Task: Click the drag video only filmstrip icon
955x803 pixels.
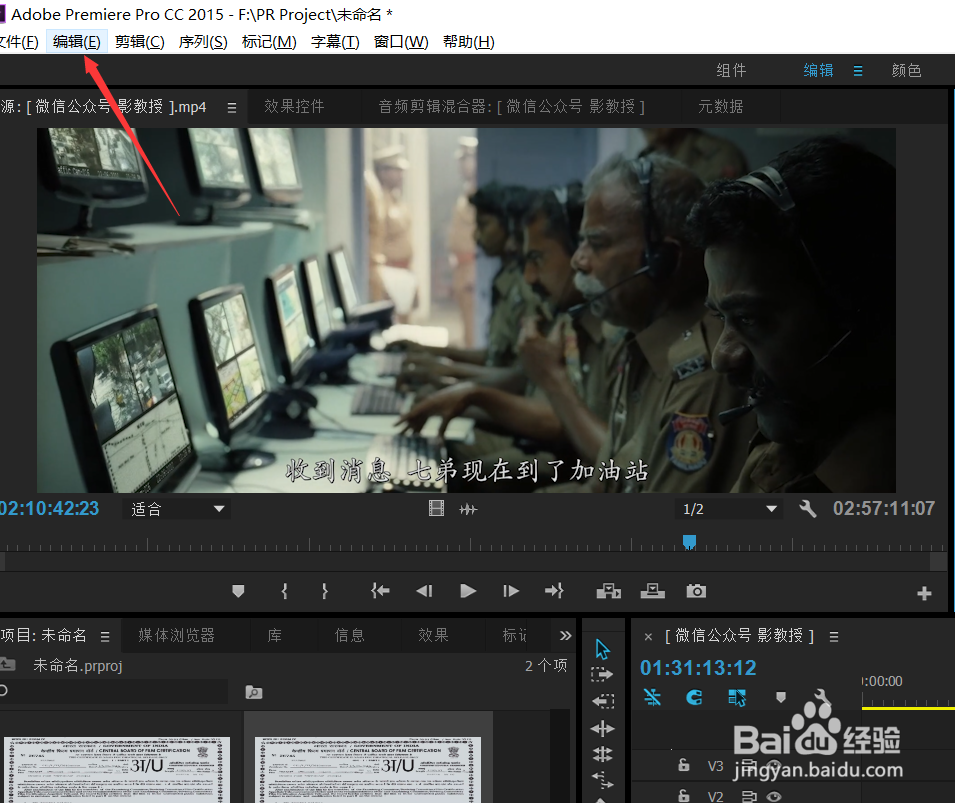Action: click(x=436, y=508)
